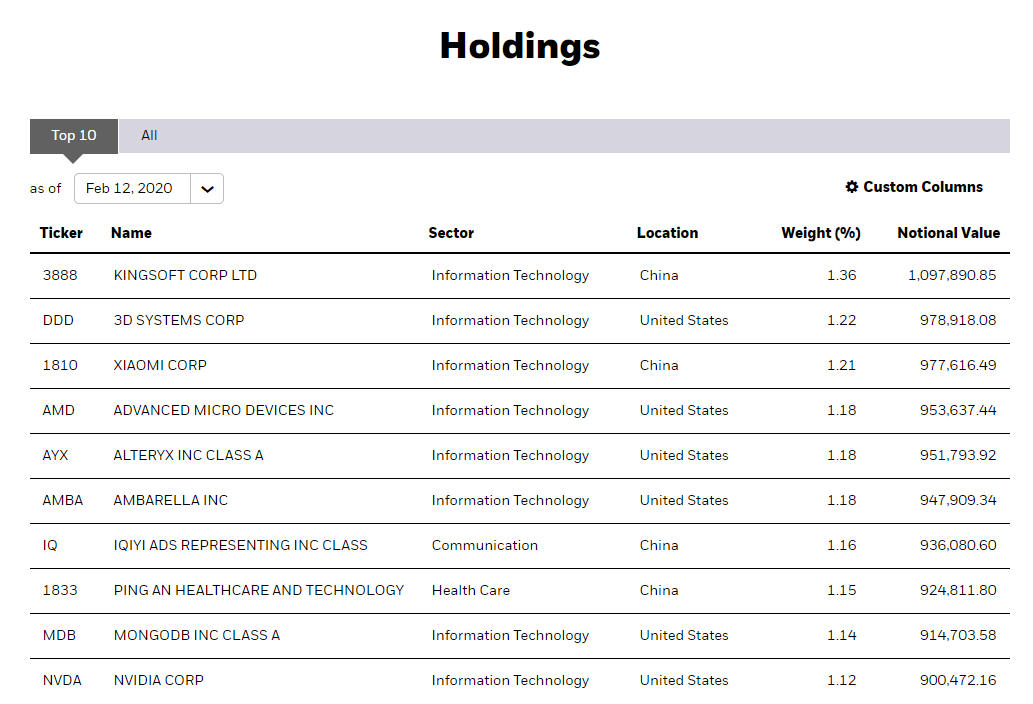1033x704 pixels.
Task: Click the Holdings page heading
Action: click(520, 47)
